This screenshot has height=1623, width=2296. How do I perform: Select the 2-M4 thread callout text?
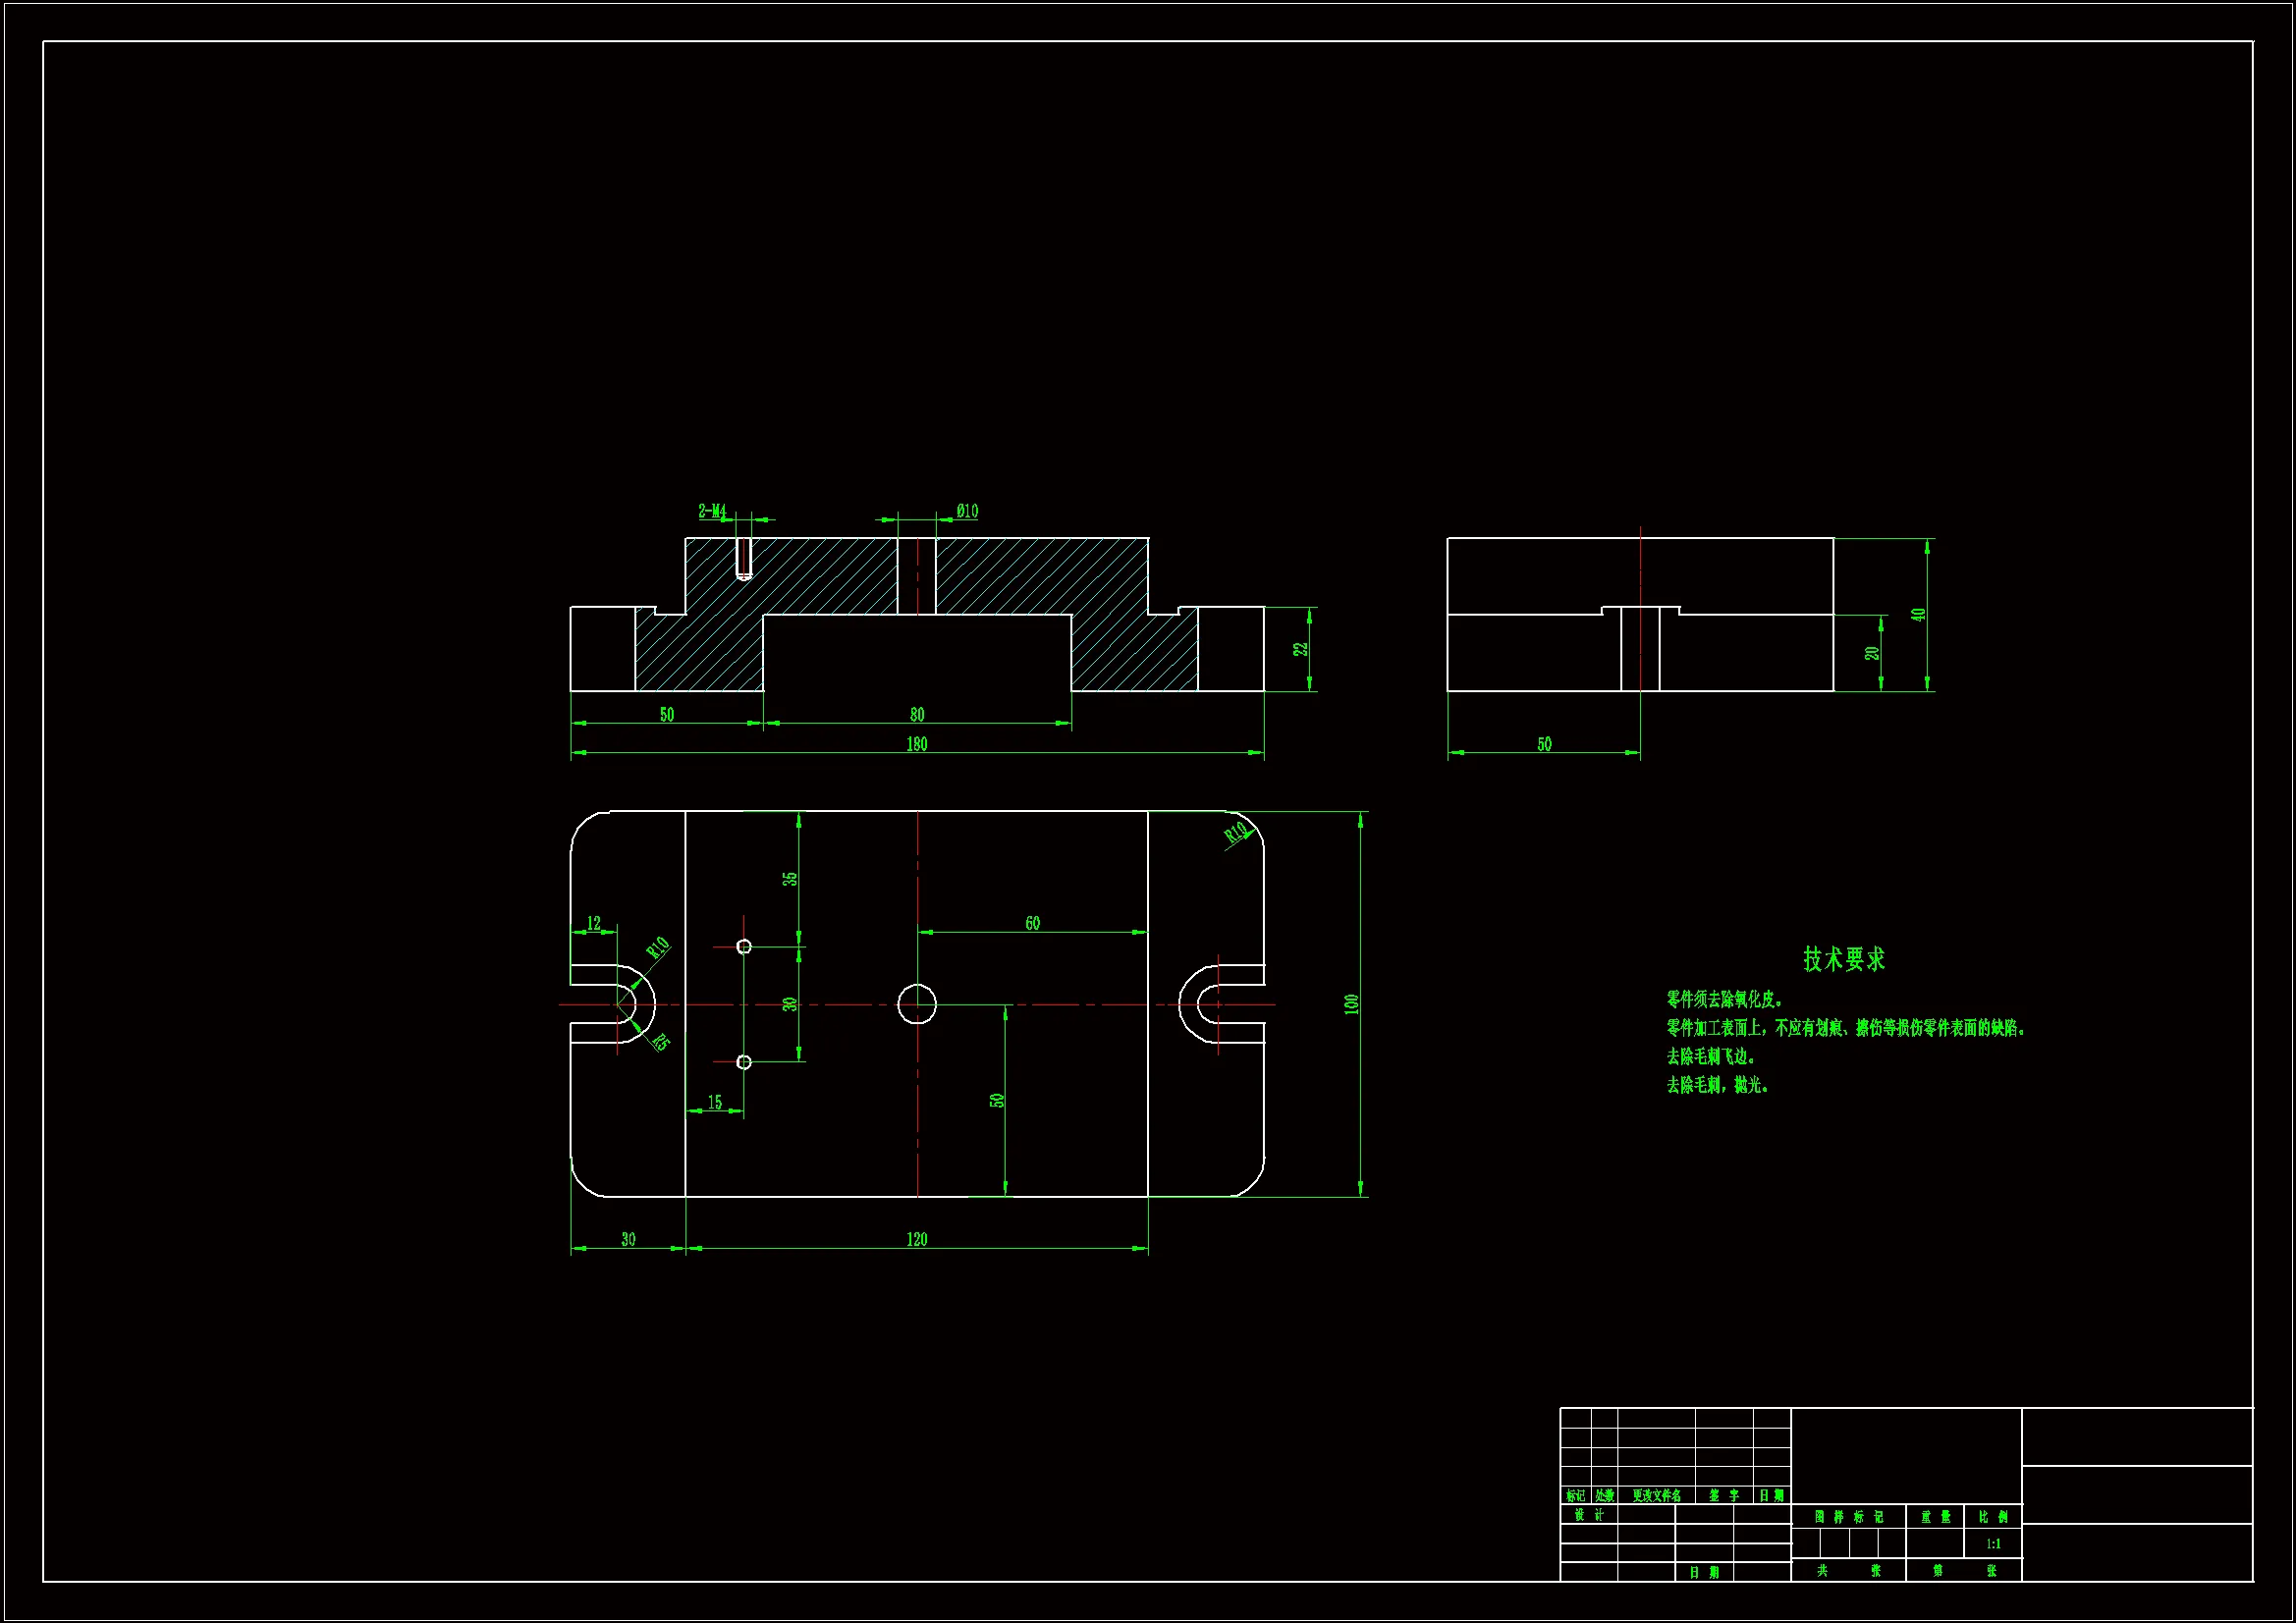(711, 511)
